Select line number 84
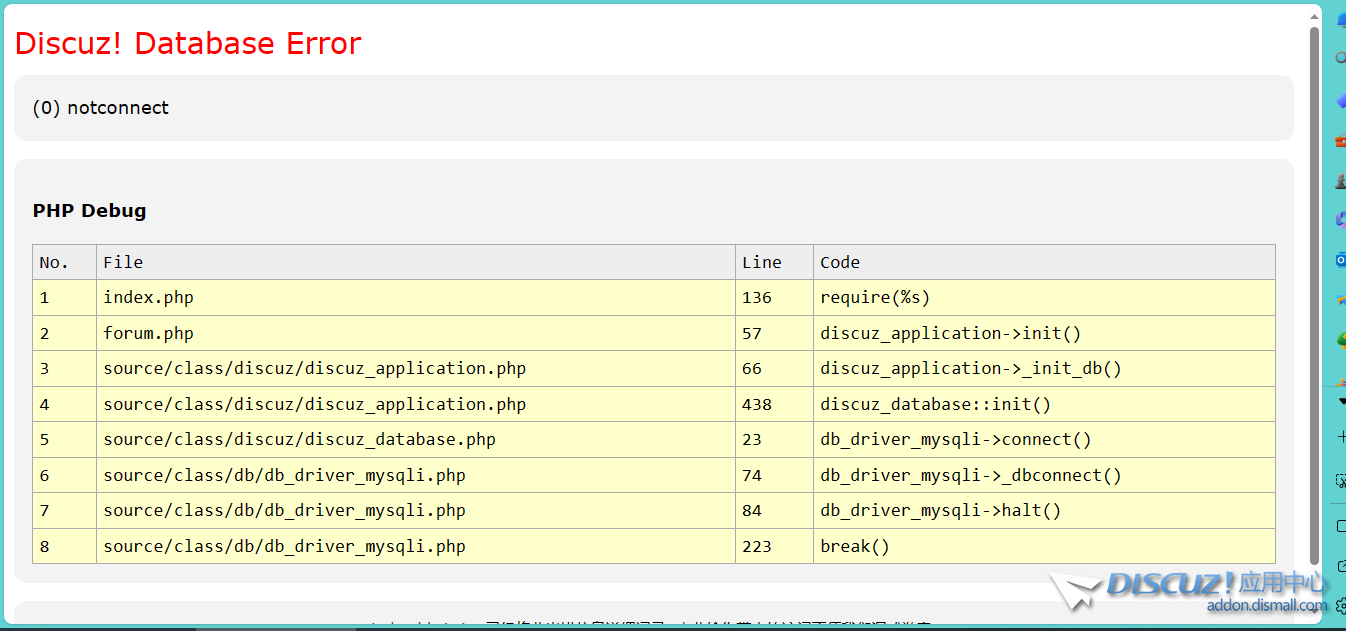The height and width of the screenshot is (631, 1346). tap(752, 511)
